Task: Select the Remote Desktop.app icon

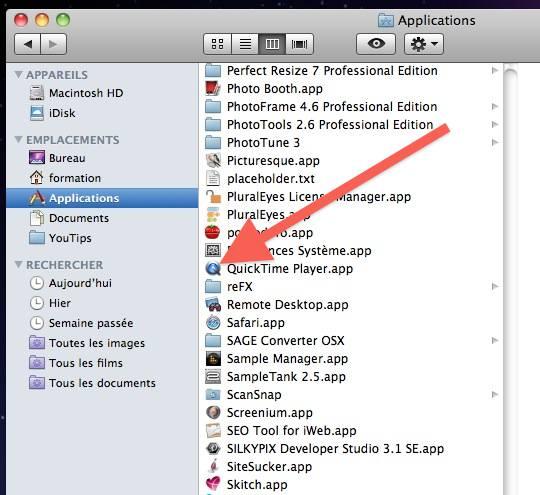Action: pyautogui.click(x=213, y=305)
